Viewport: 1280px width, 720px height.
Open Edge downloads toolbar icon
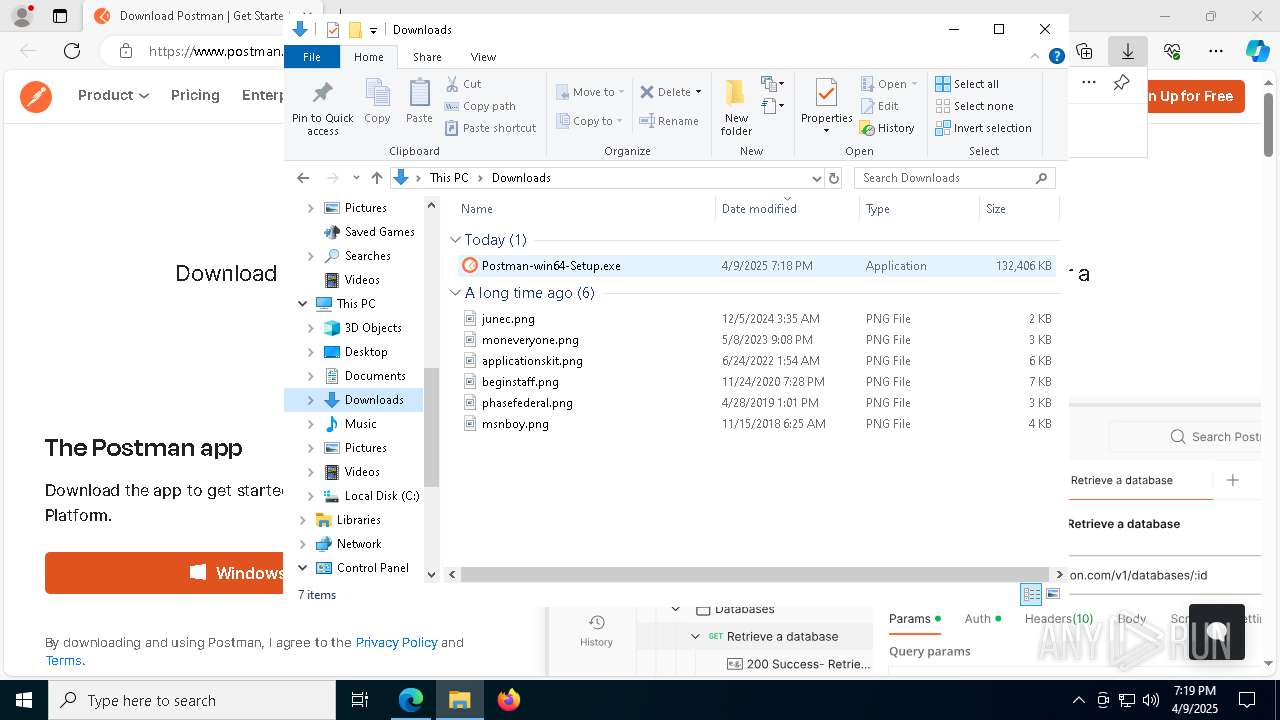tap(1128, 51)
